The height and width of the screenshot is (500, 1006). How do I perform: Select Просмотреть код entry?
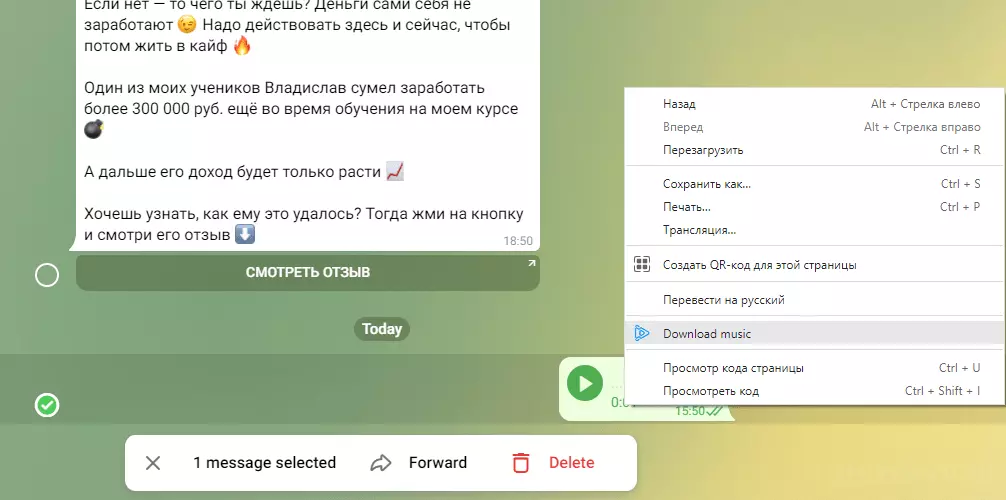click(815, 391)
